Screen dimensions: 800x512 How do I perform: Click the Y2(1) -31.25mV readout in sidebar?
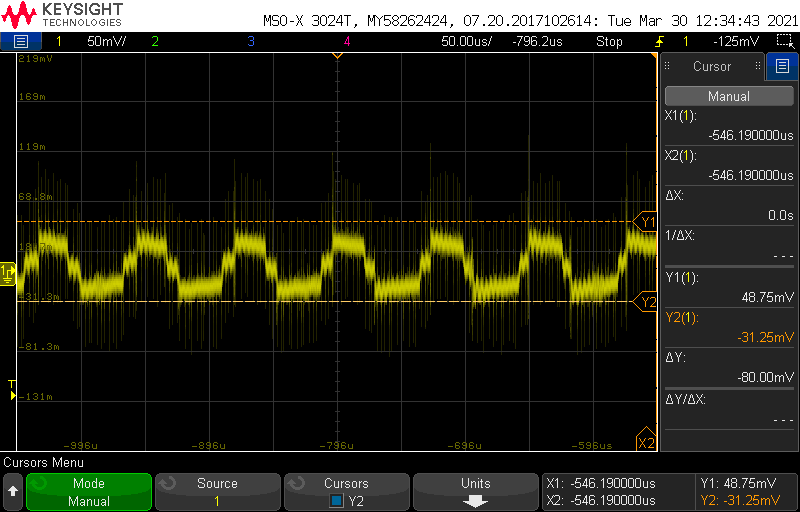pos(765,337)
